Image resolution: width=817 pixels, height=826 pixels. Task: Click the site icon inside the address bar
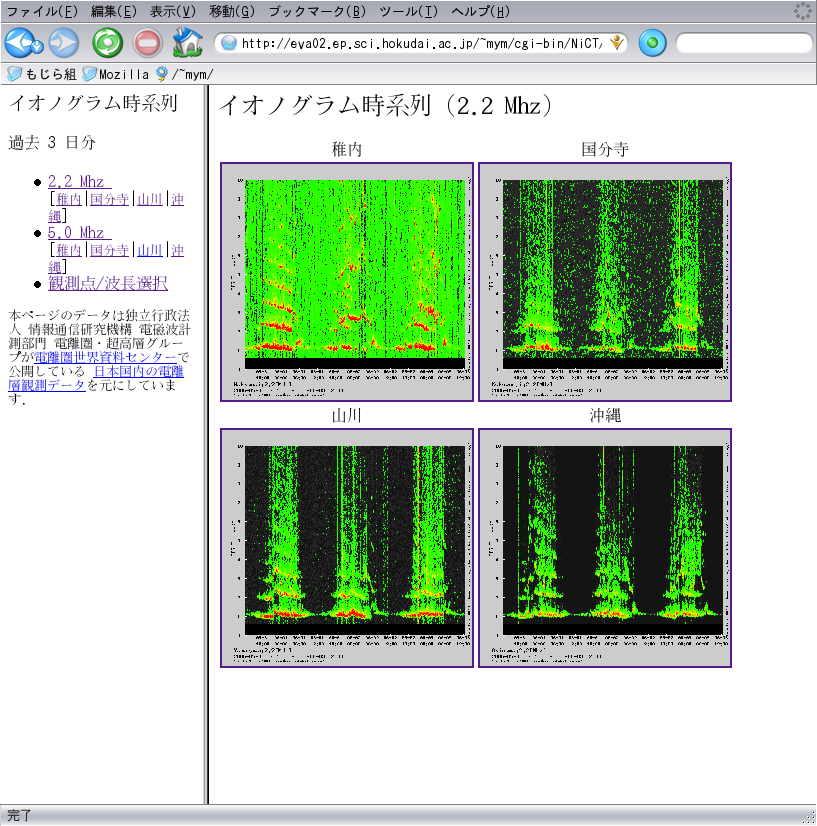(x=229, y=43)
